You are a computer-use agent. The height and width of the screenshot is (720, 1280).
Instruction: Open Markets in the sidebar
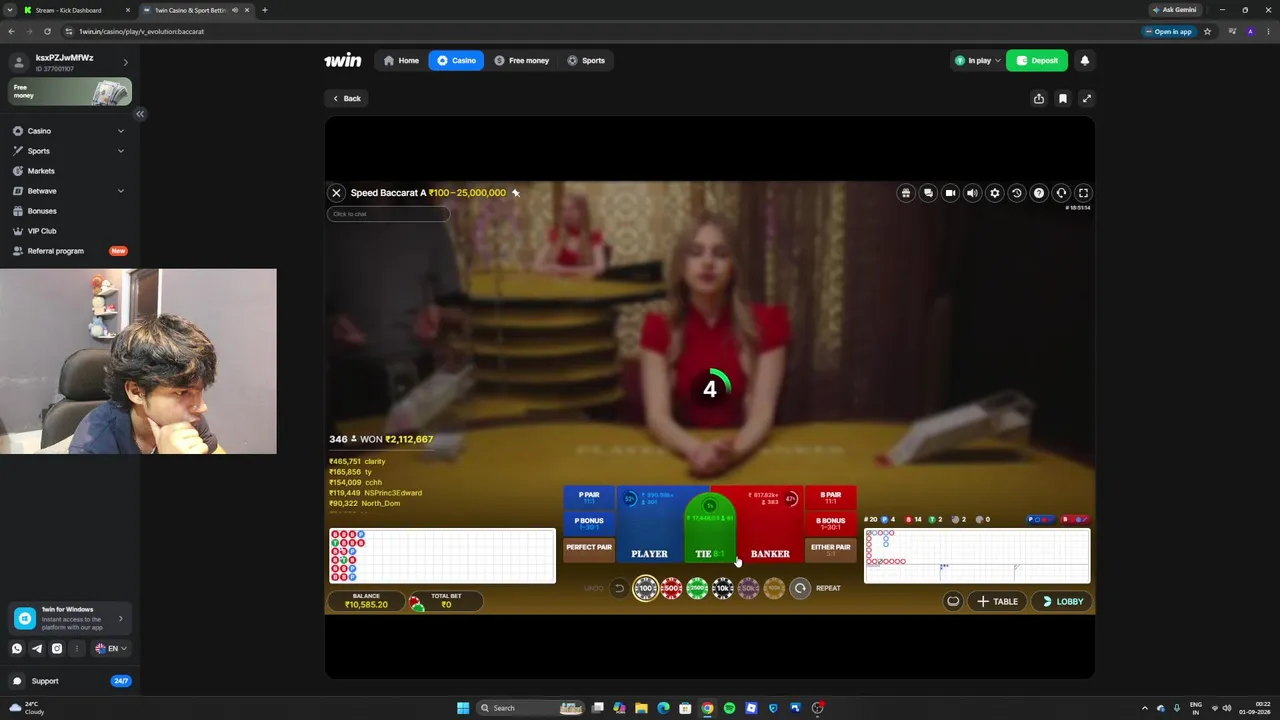(x=68, y=171)
